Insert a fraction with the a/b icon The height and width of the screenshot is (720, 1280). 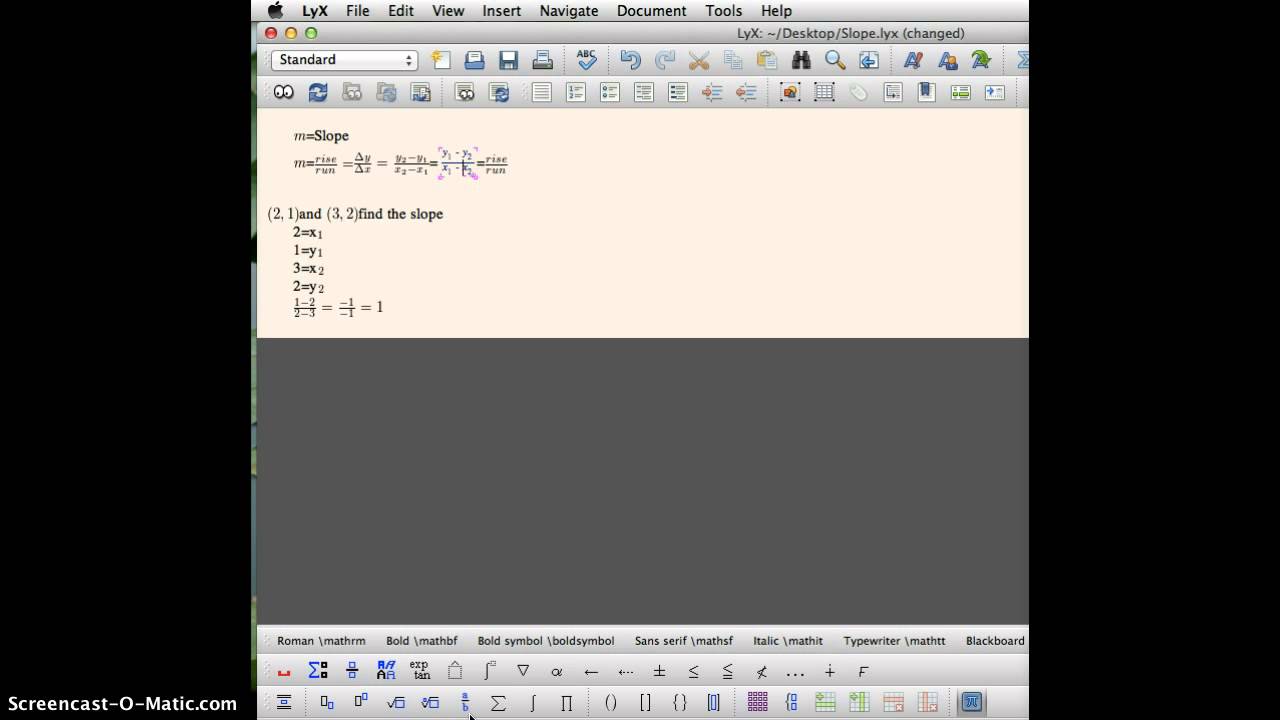[x=465, y=702]
